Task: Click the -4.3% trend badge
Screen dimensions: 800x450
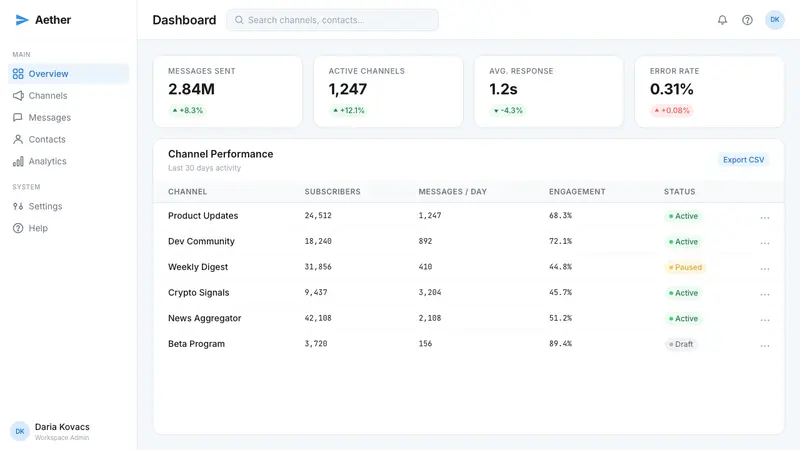Action: click(x=508, y=110)
